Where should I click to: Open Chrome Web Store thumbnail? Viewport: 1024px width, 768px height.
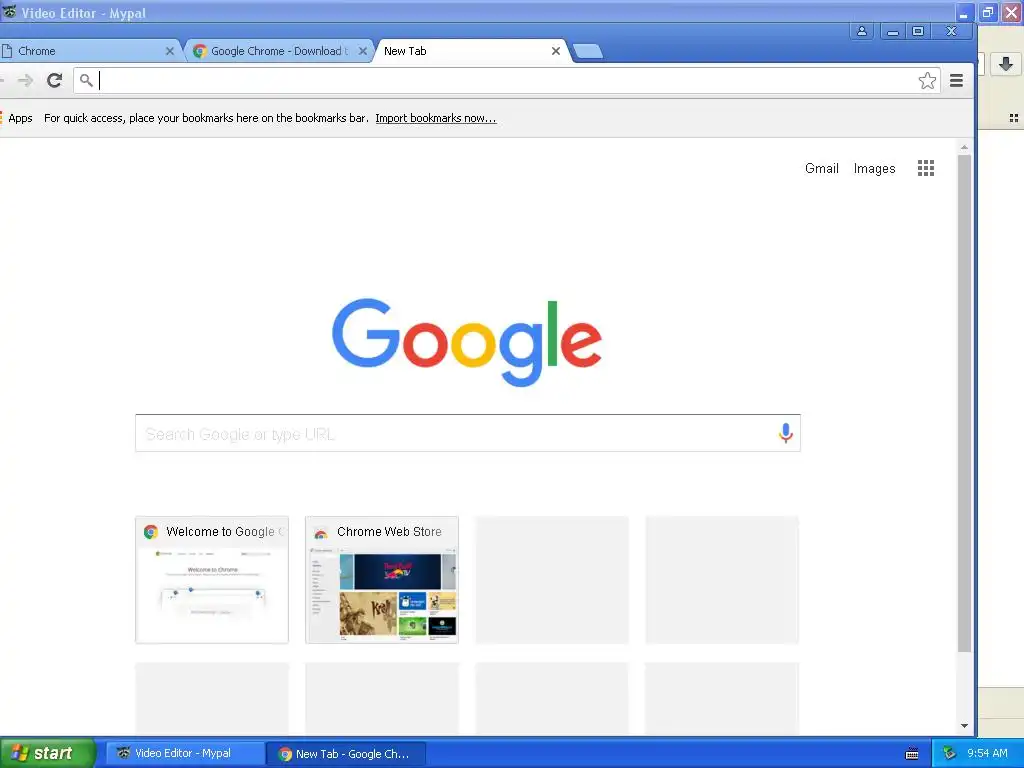point(382,580)
